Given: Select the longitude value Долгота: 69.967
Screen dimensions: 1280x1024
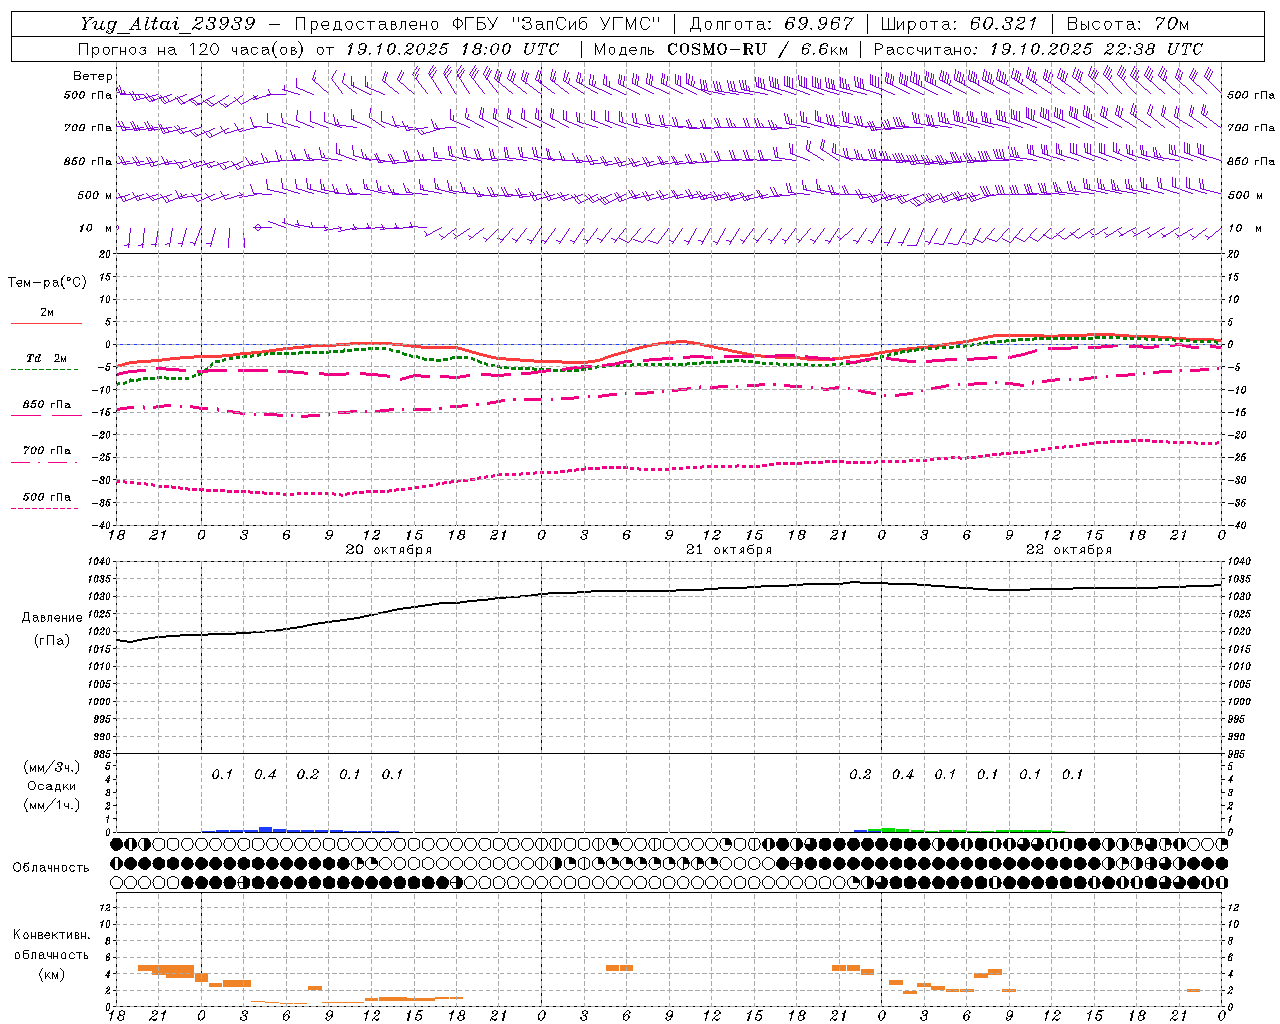Looking at the screenshot, I should click(x=772, y=24).
